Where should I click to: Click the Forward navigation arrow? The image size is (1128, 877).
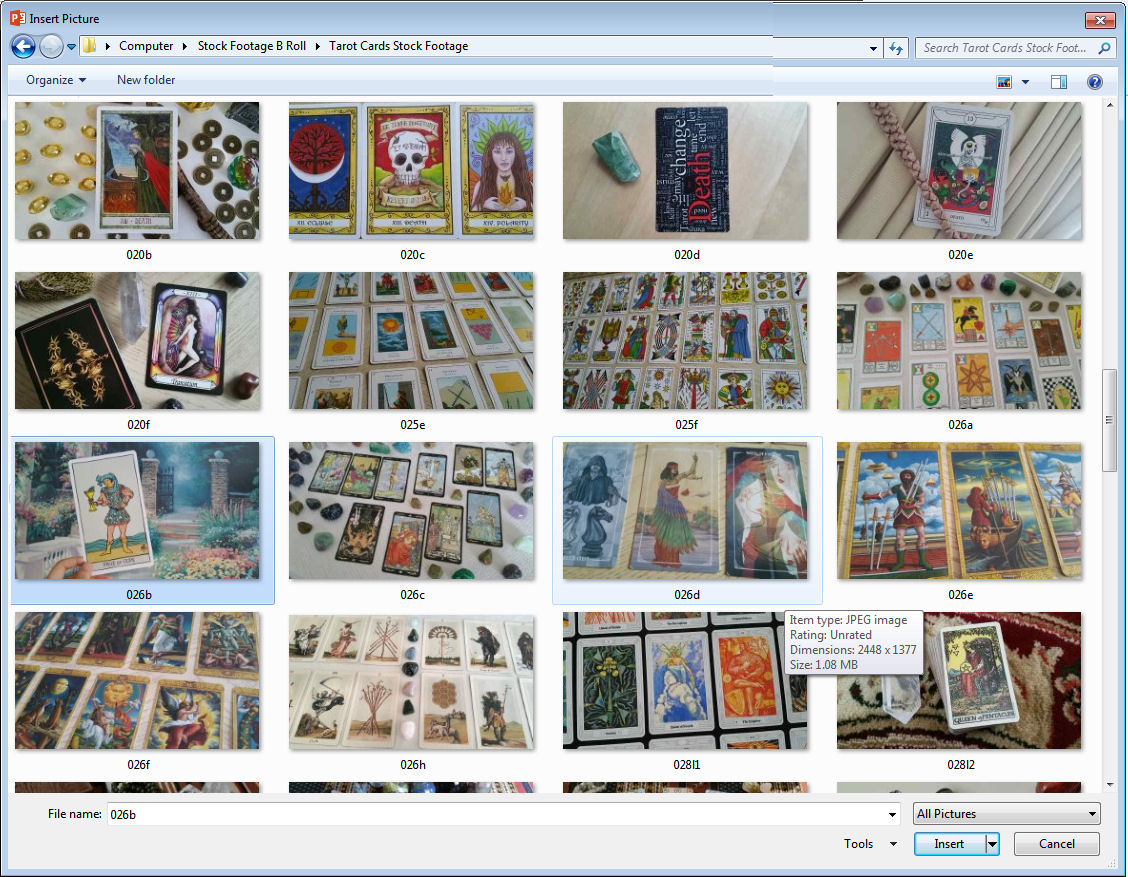(51, 46)
